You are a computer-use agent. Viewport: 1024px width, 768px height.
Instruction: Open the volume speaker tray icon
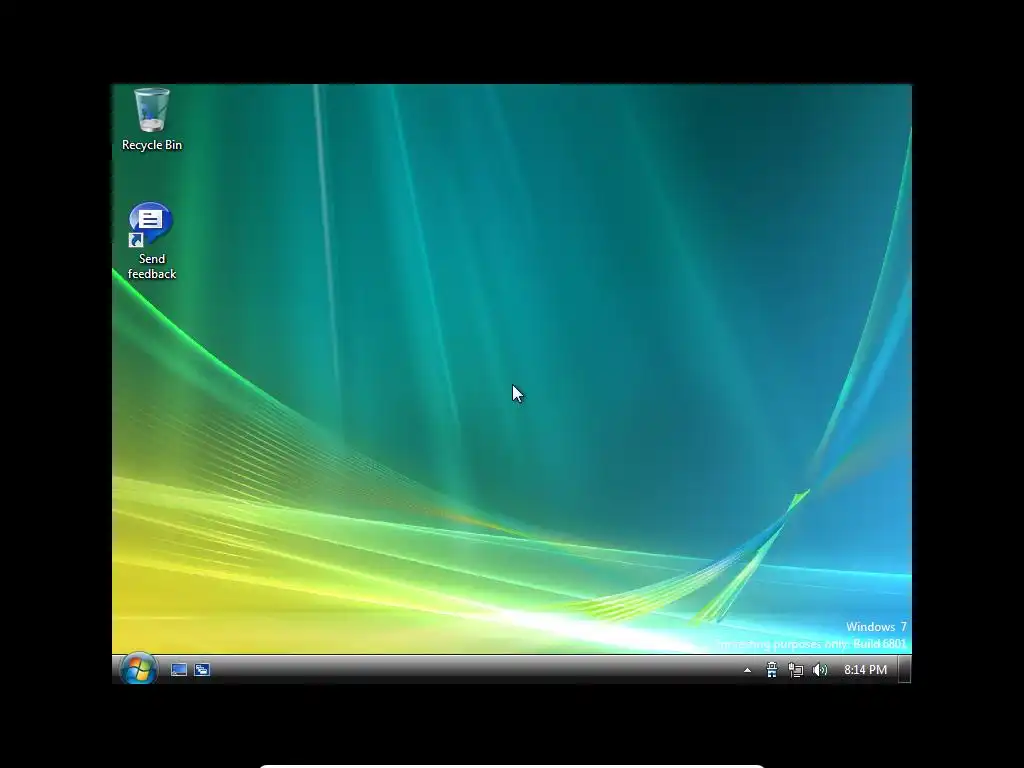[x=820, y=670]
